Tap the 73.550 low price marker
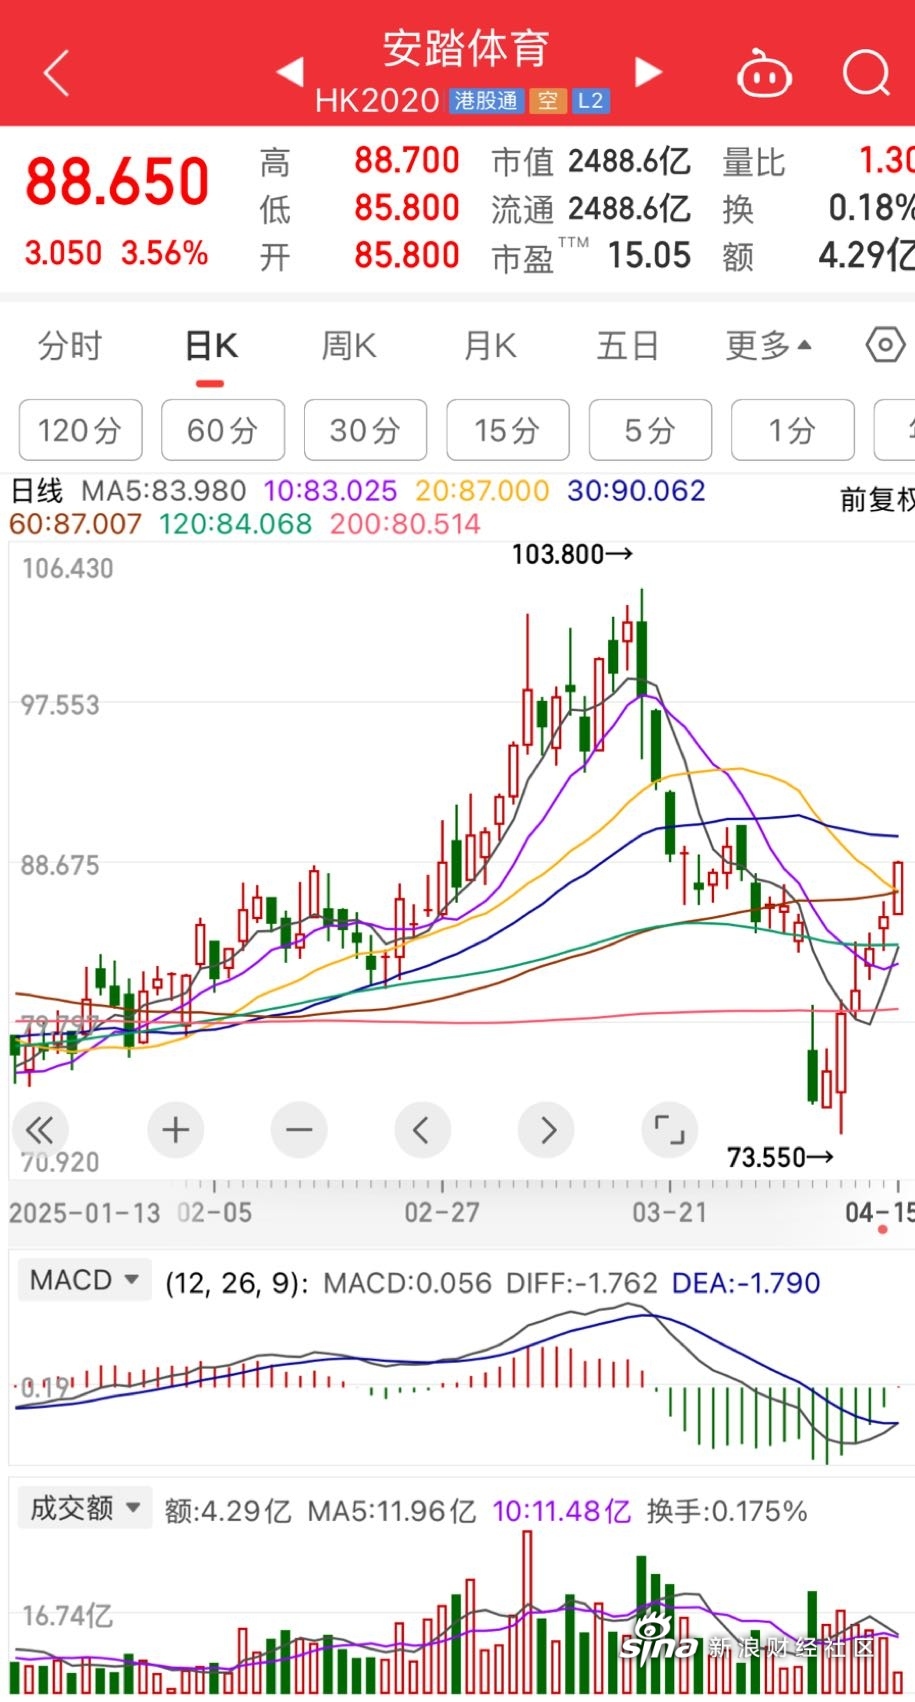Viewport: 915px width, 1702px height. pyautogui.click(x=780, y=1158)
